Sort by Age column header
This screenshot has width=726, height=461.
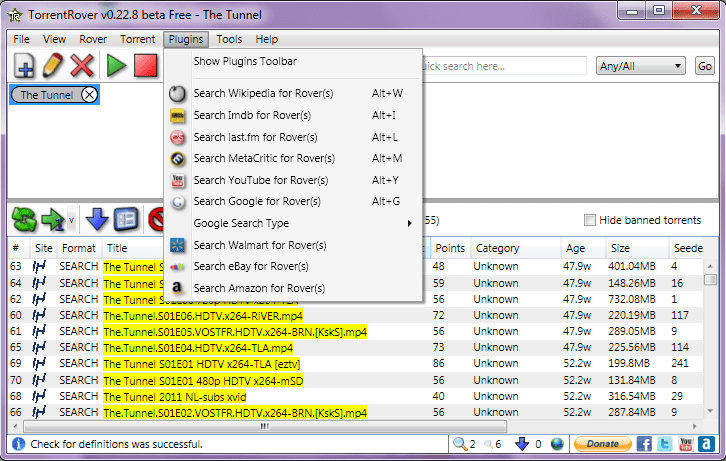(583, 248)
